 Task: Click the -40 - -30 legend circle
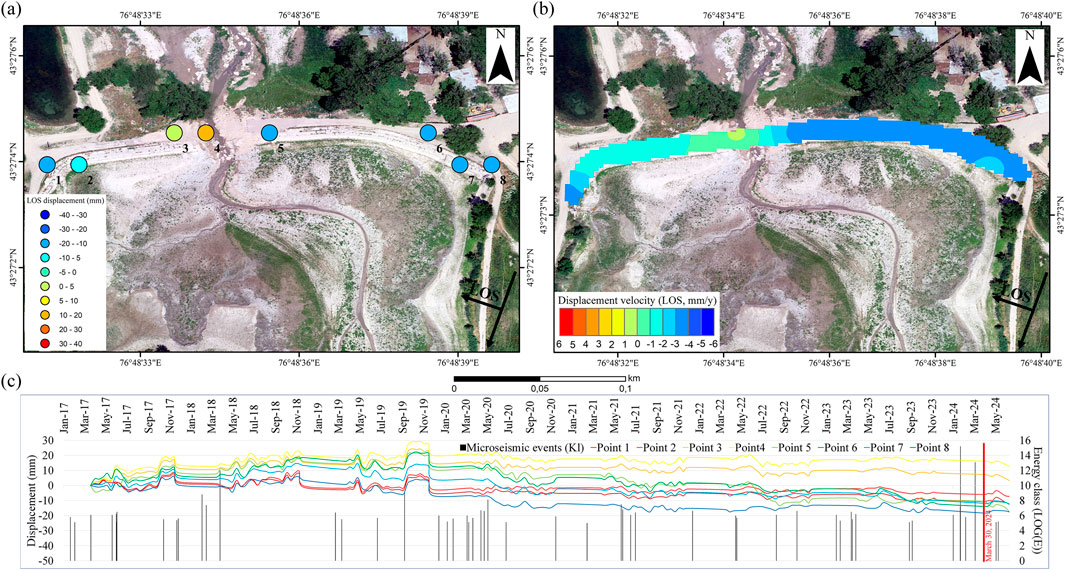point(45,215)
